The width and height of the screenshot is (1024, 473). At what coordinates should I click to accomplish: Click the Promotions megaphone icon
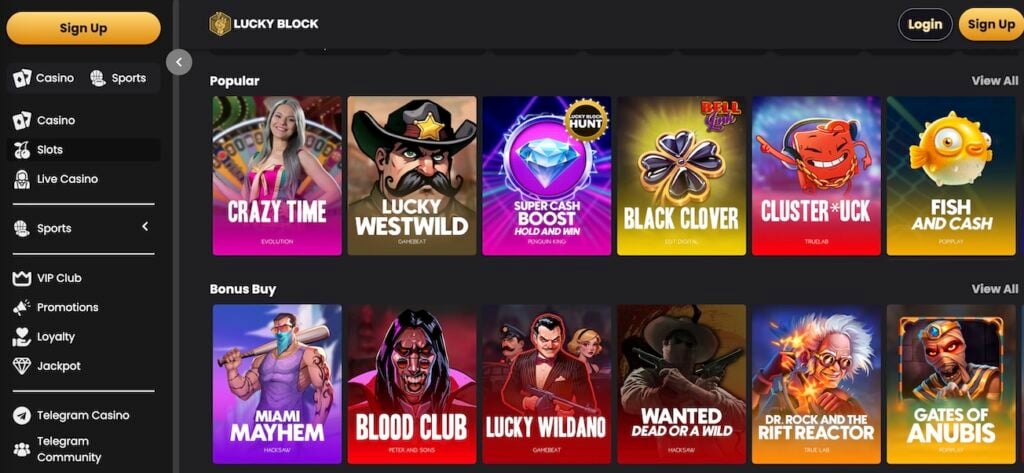(22, 307)
